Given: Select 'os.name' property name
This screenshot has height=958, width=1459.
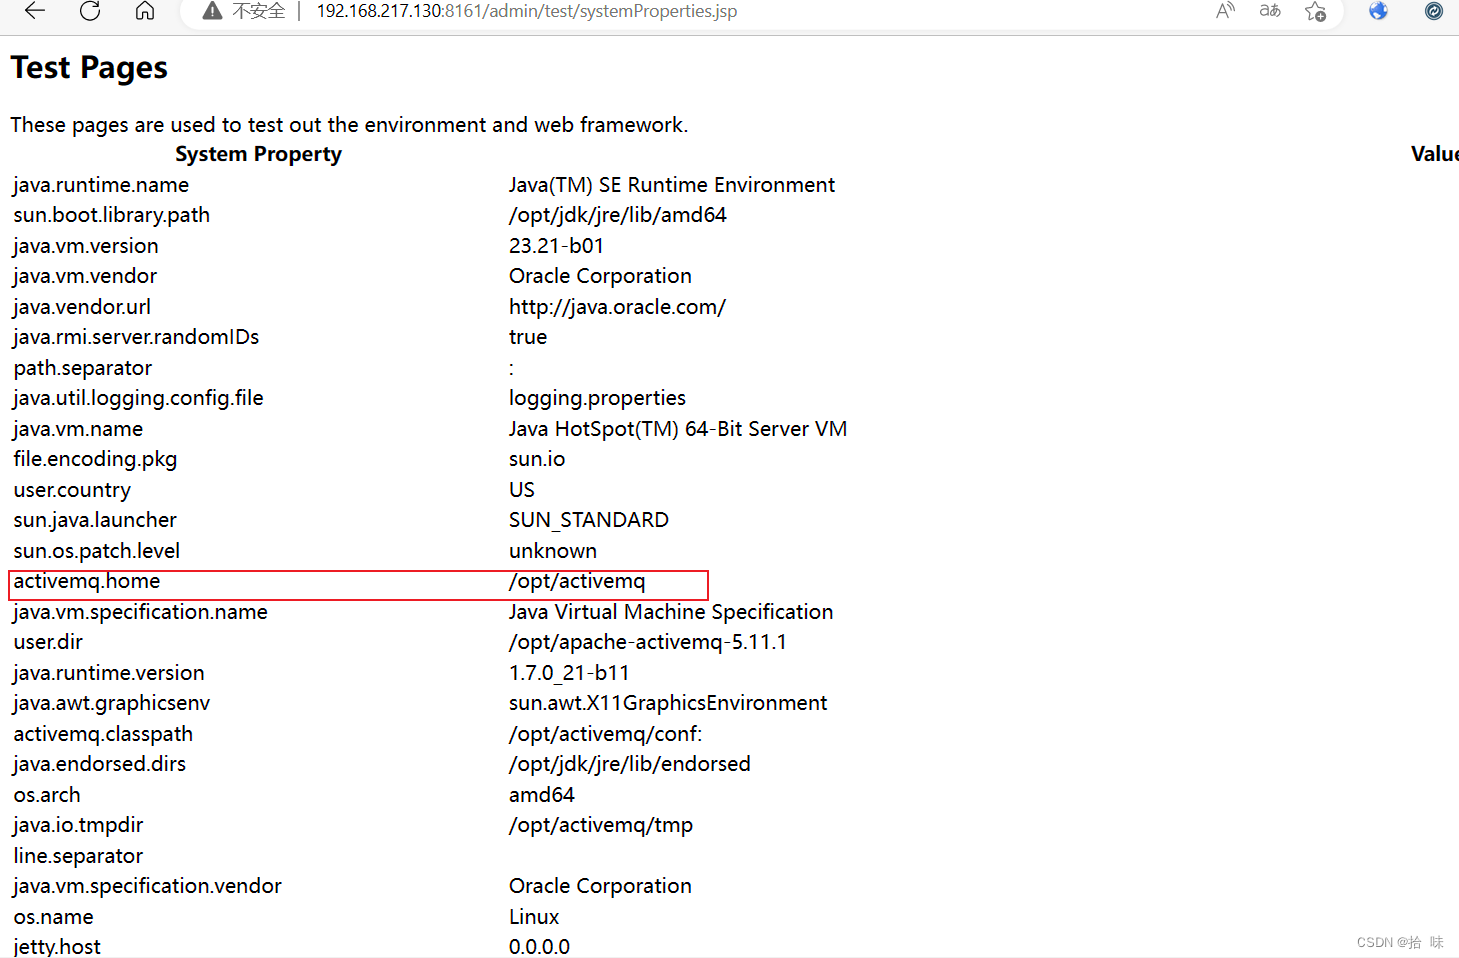Looking at the screenshot, I should pyautogui.click(x=53, y=917).
